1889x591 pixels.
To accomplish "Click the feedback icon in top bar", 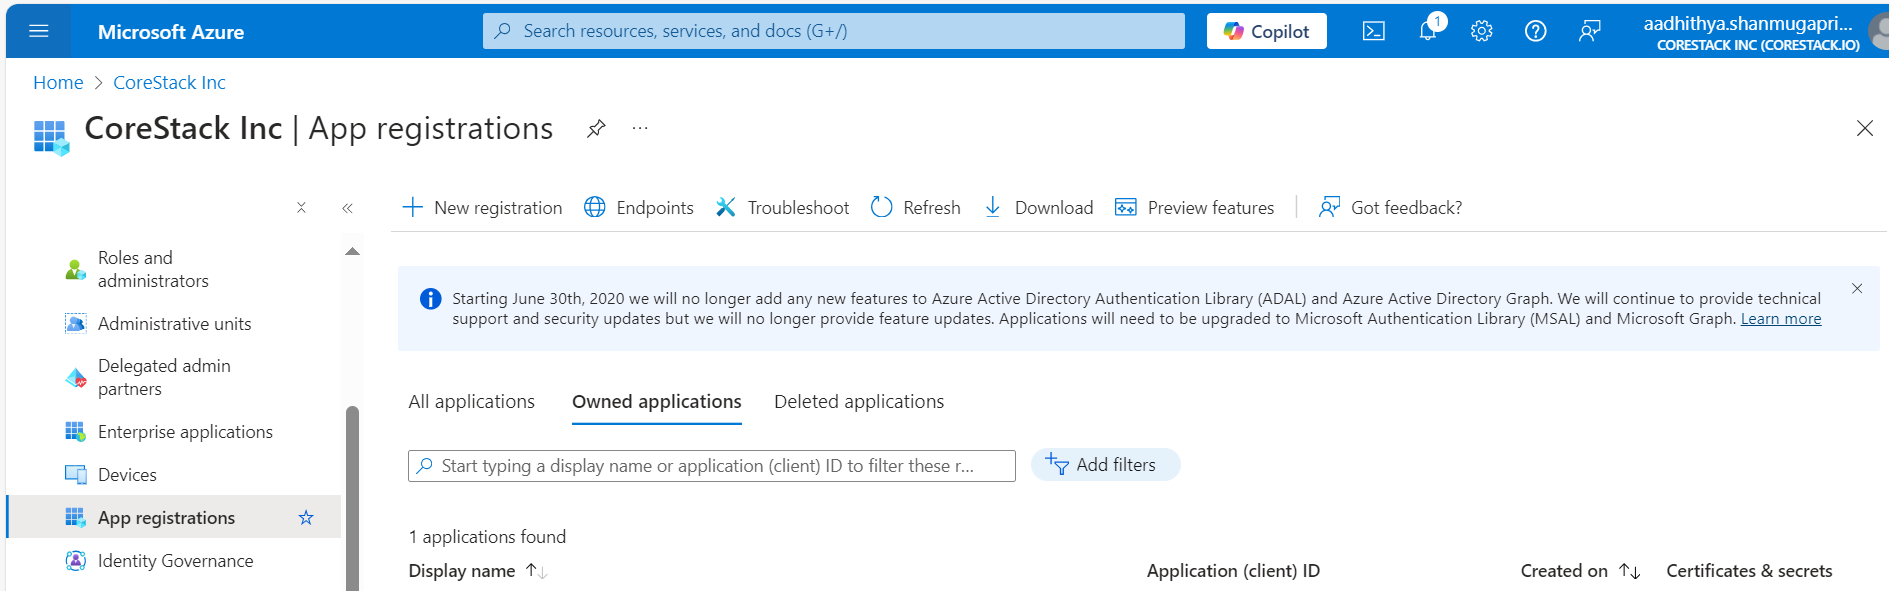I will 1590,31.
